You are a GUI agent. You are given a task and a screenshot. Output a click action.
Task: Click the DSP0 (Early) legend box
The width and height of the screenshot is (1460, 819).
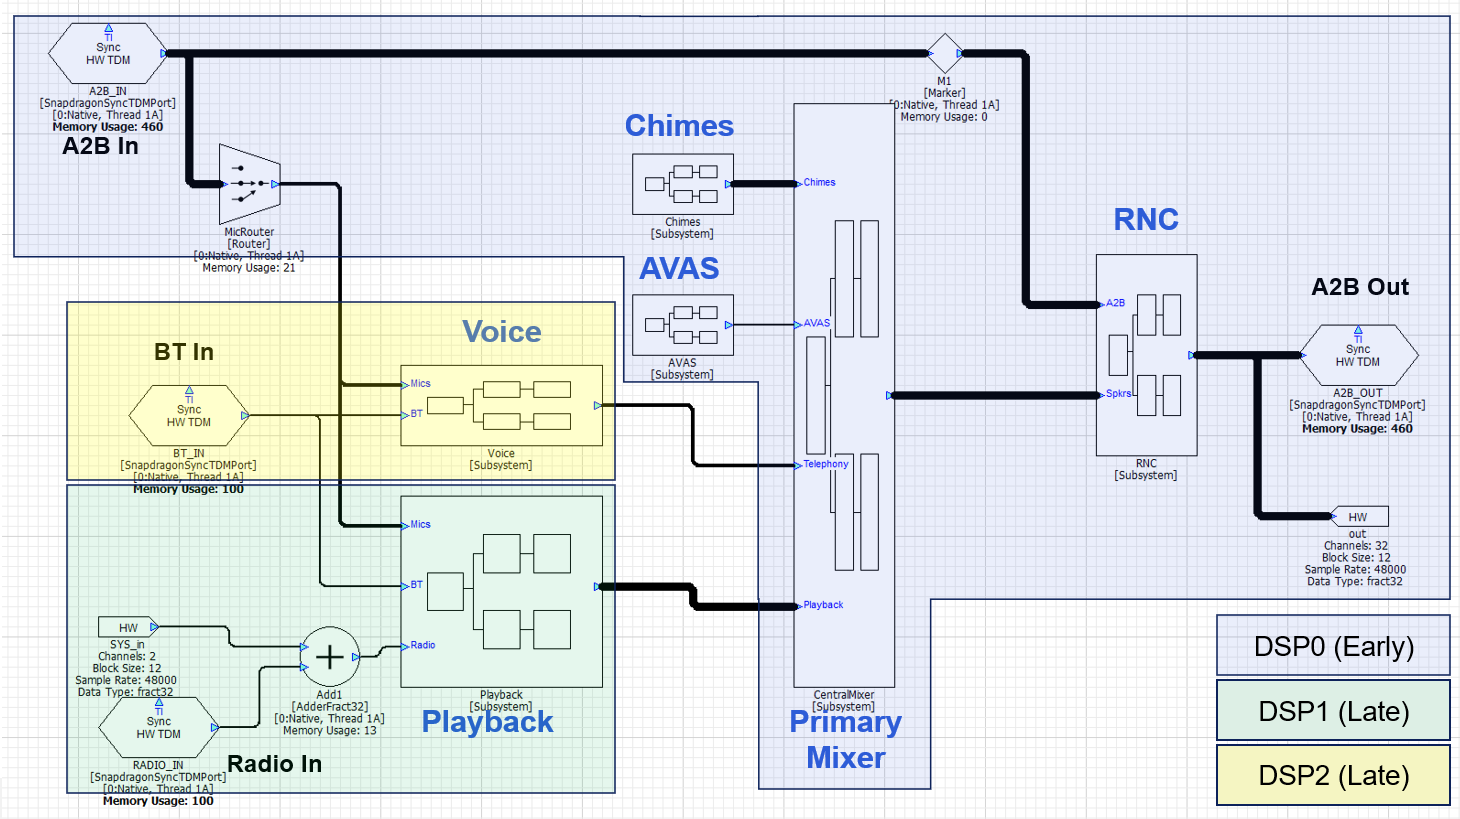1333,646
